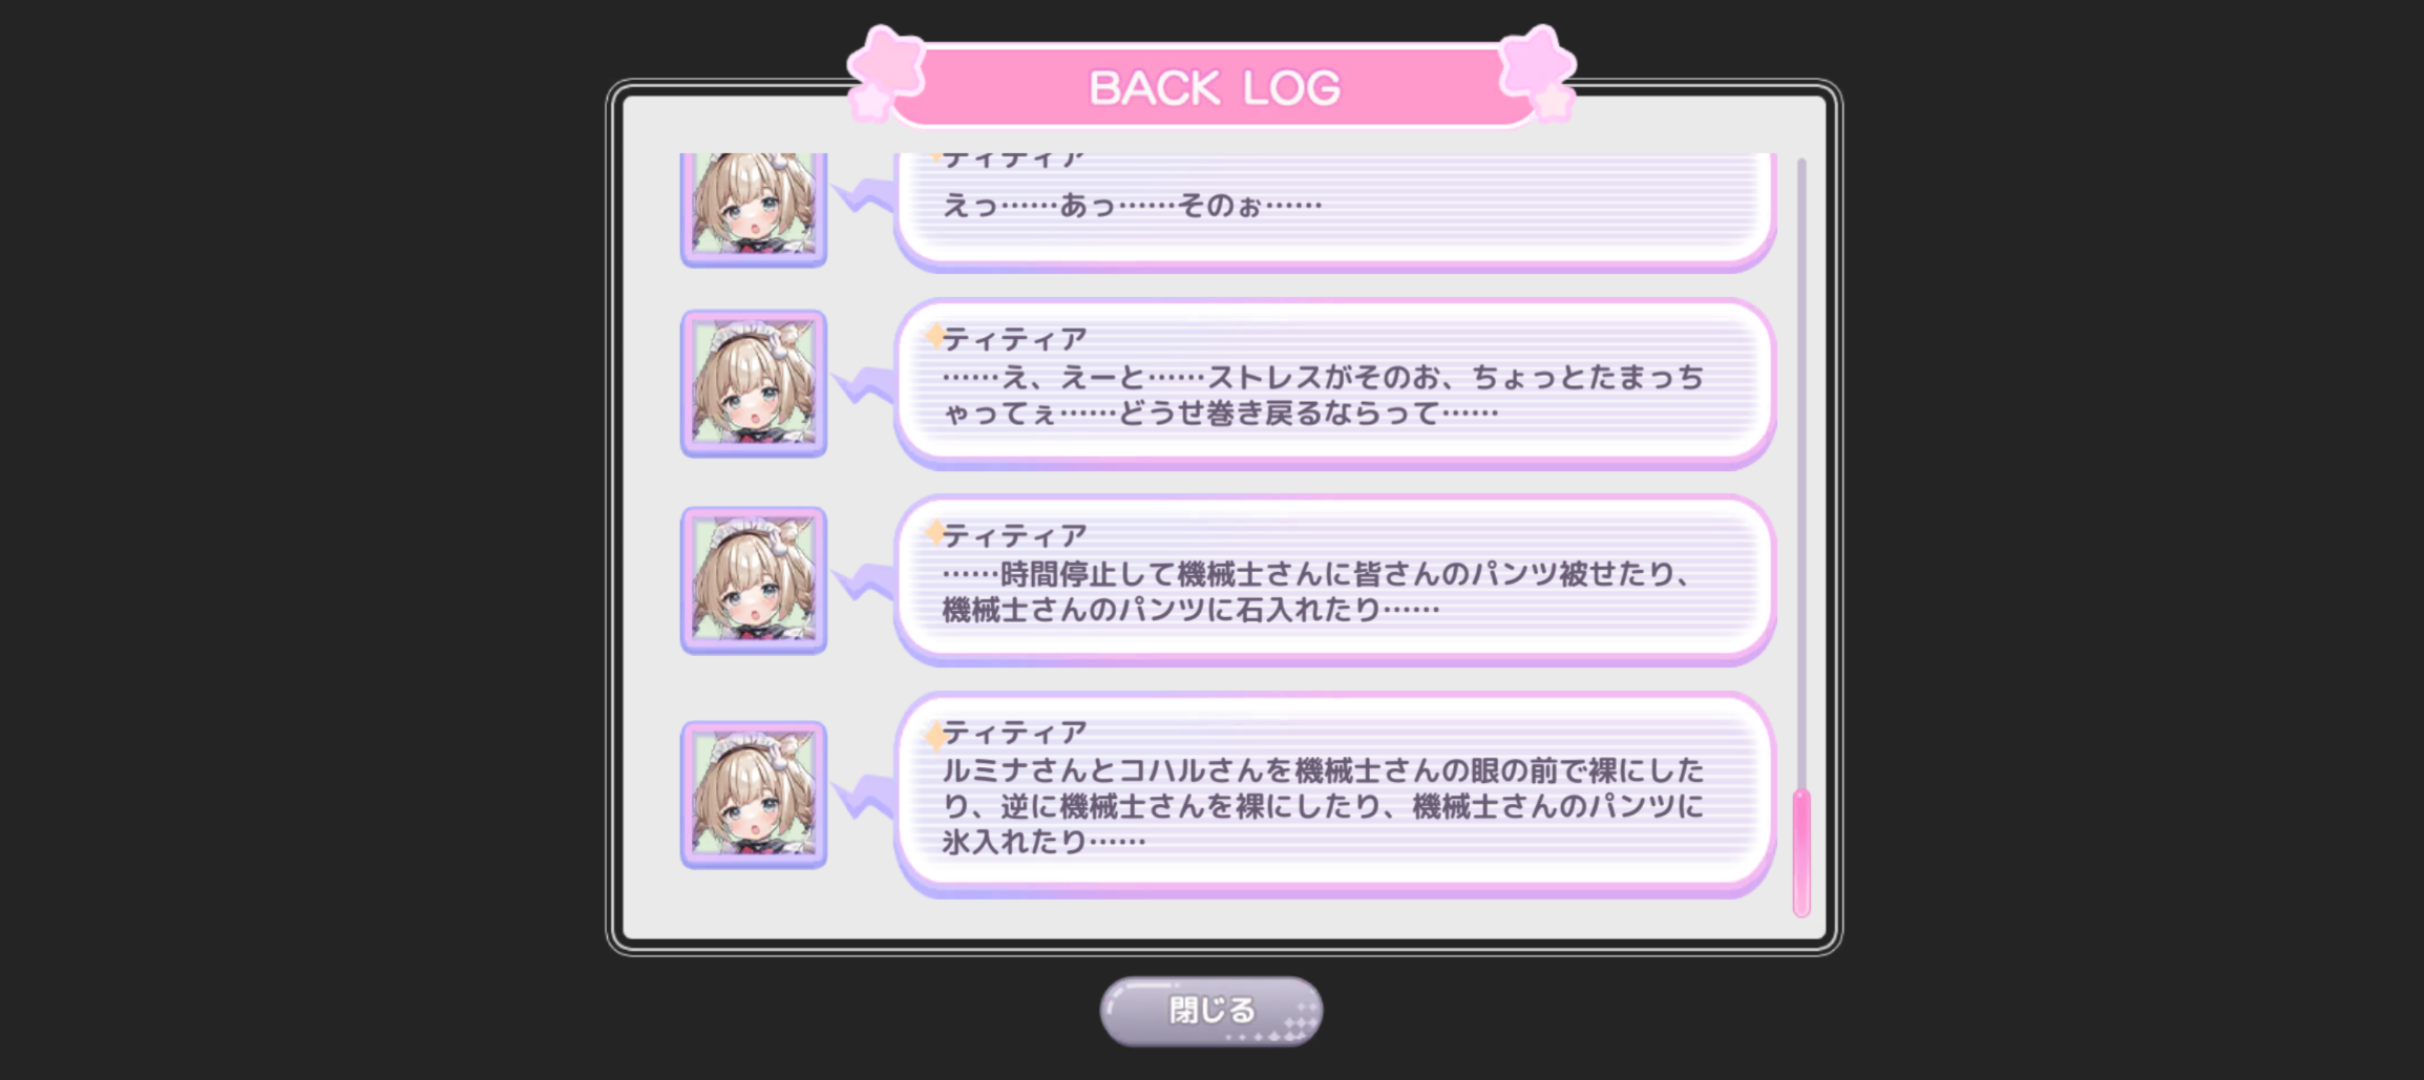This screenshot has width=2424, height=1080.
Task: Click sparkle icon by second ティティア name
Action: pos(935,336)
